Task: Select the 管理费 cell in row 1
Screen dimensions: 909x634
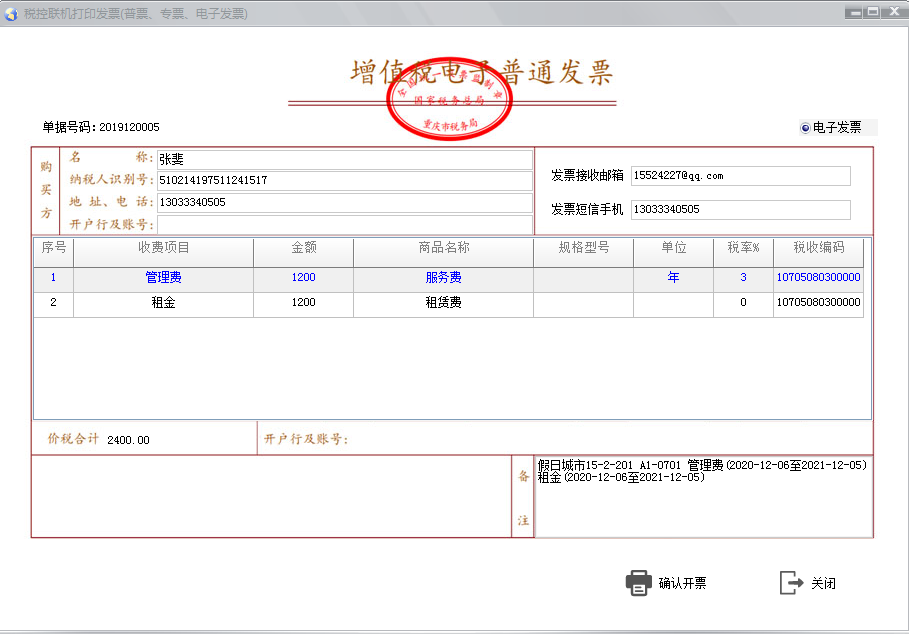Action: click(x=163, y=278)
